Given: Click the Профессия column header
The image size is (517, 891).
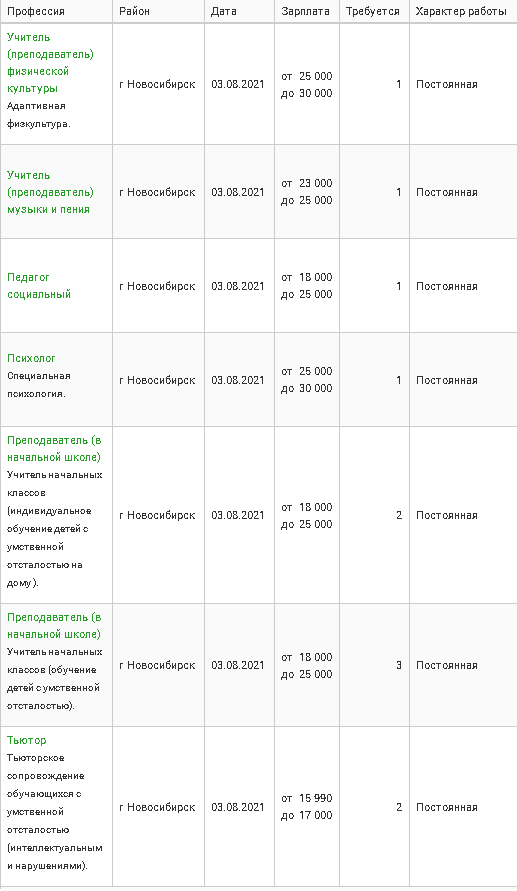Looking at the screenshot, I should click(x=36, y=11).
